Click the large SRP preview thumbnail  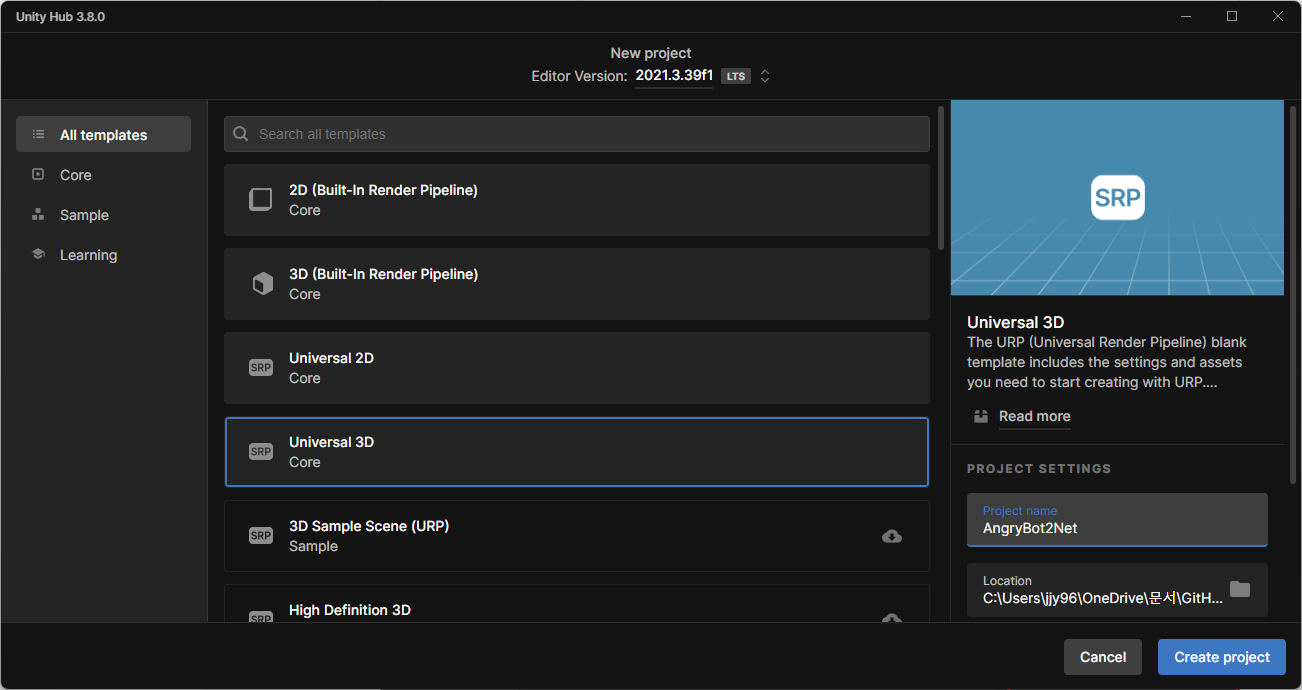tap(1117, 197)
